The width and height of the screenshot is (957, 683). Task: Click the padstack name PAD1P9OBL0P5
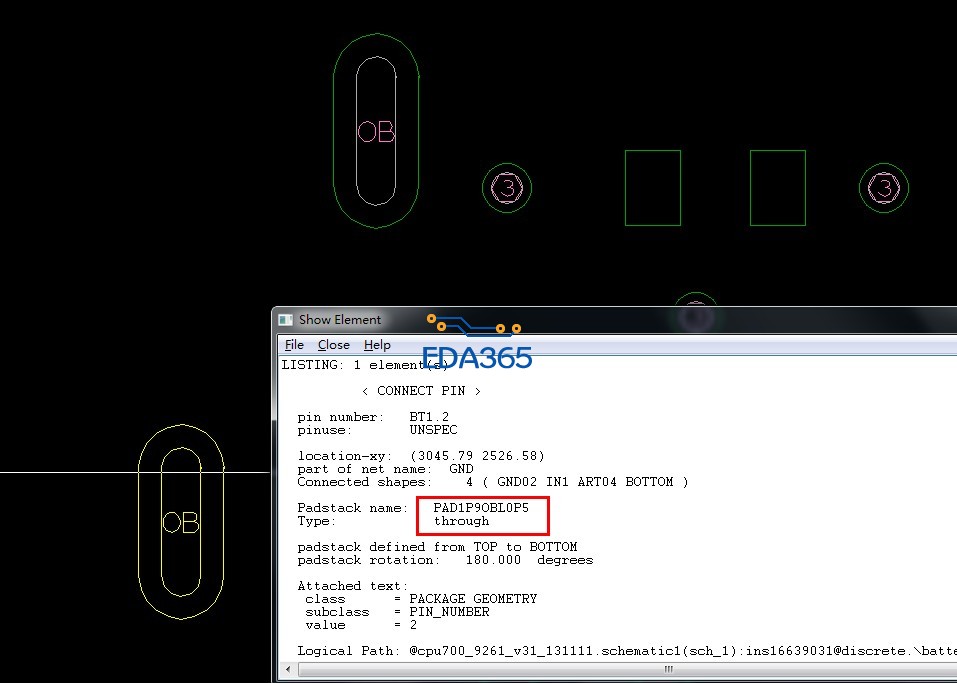[x=481, y=508]
